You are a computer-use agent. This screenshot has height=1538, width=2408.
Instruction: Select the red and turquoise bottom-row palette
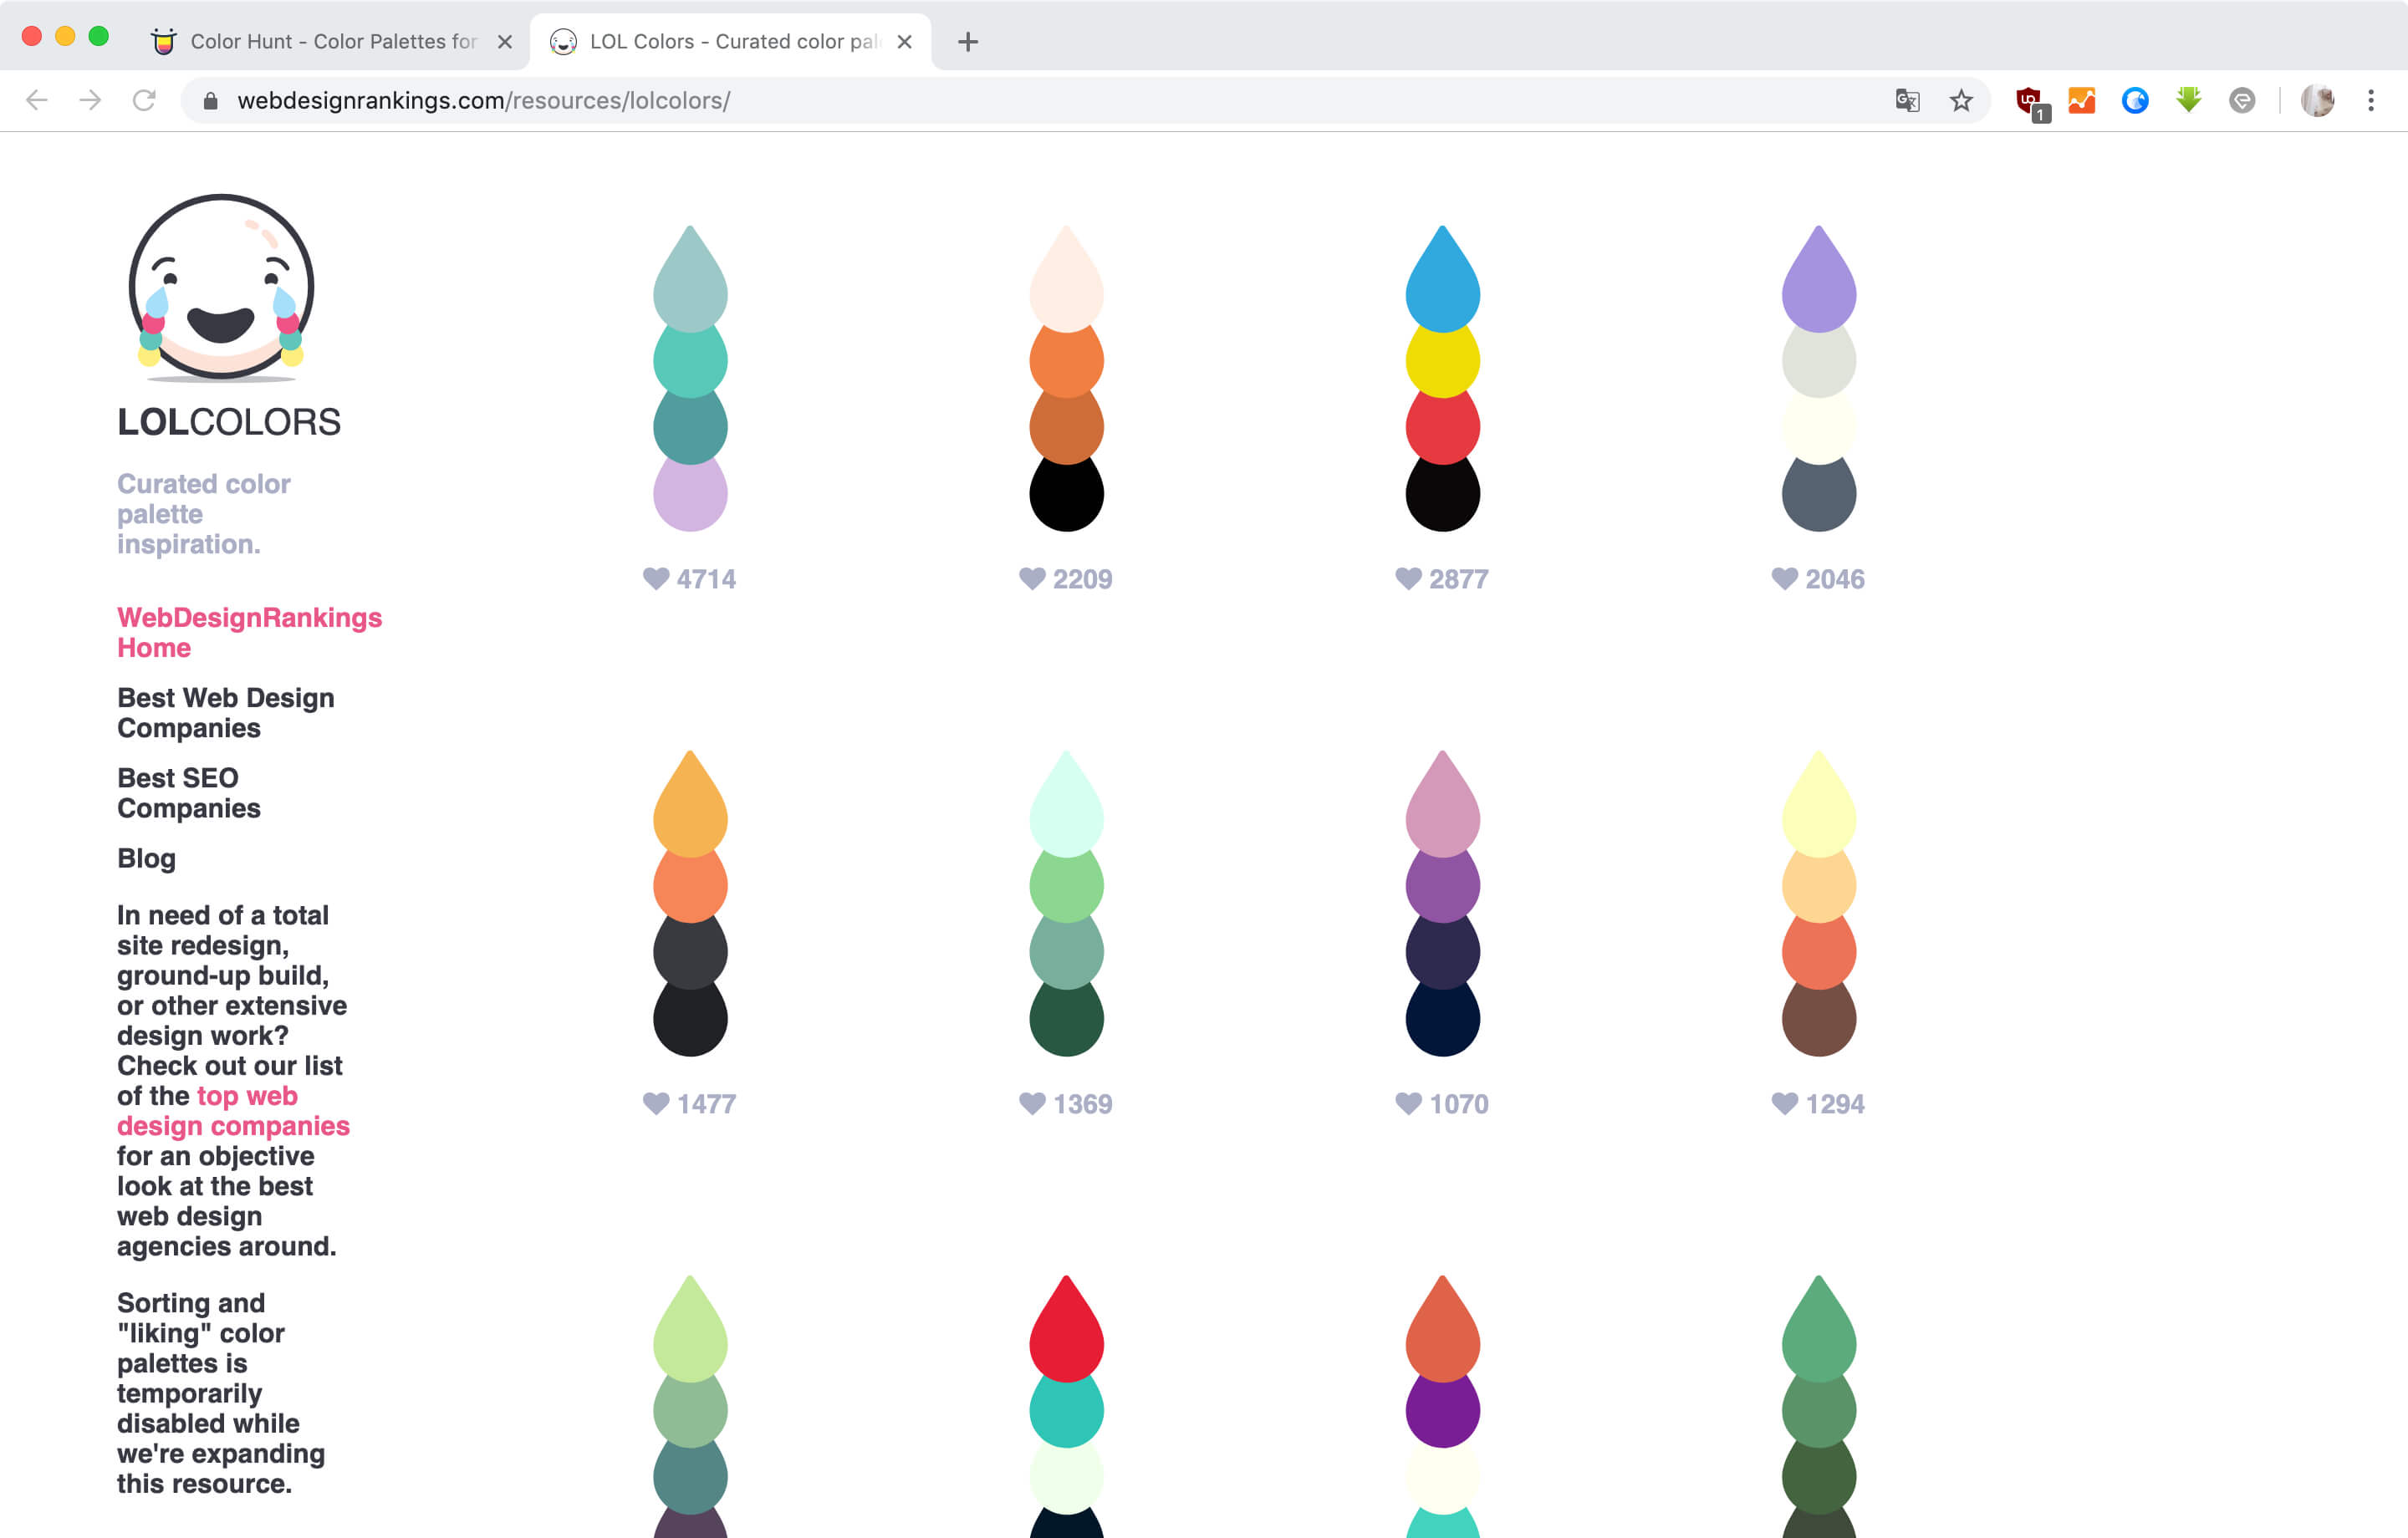tap(1066, 1406)
